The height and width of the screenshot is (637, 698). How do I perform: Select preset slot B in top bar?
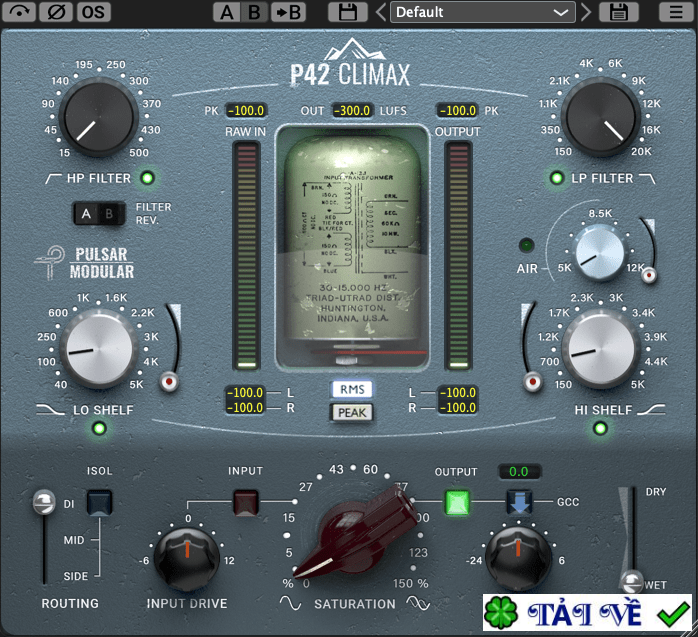(254, 12)
